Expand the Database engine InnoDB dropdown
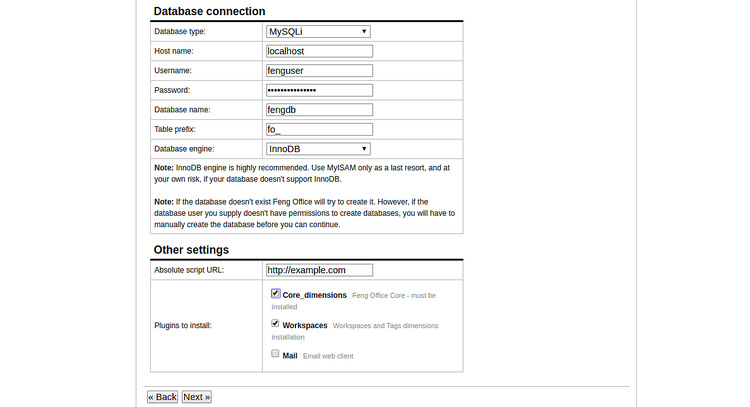This screenshot has height=407, width=750. coord(318,149)
